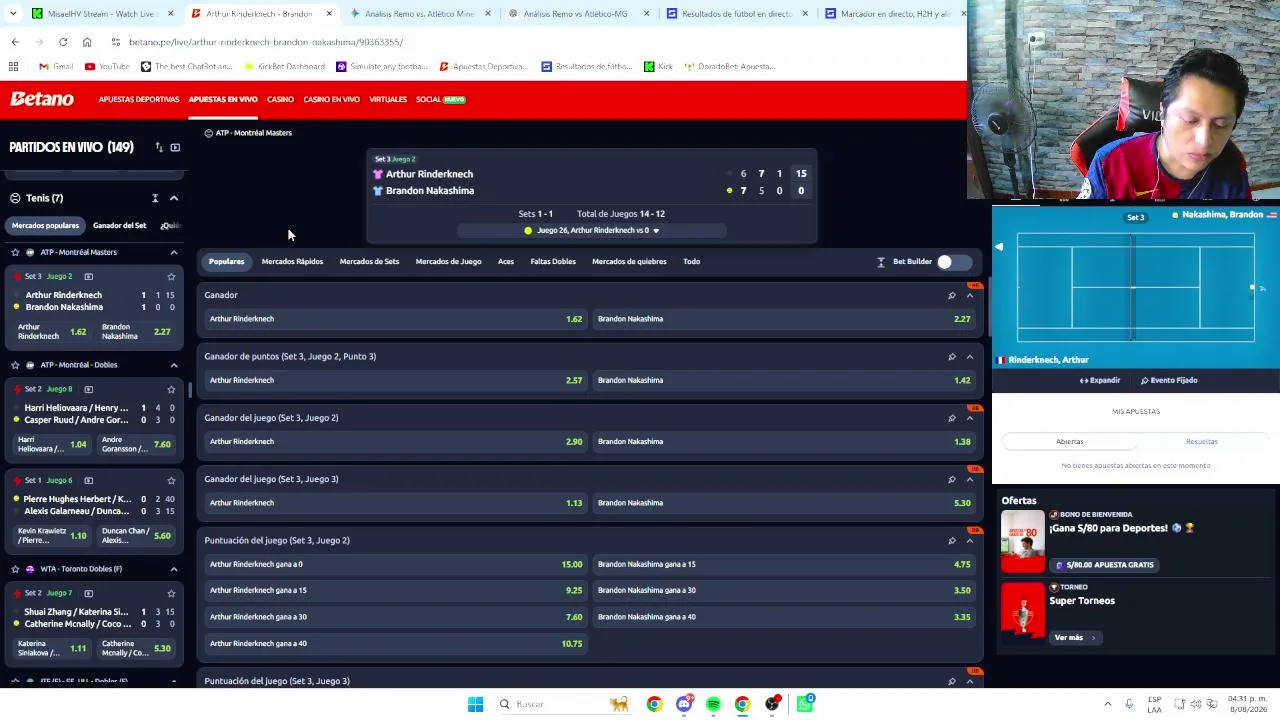This screenshot has height=720, width=1280.
Task: Click the sort icon beside Partidos en Vivo
Action: pos(158,147)
